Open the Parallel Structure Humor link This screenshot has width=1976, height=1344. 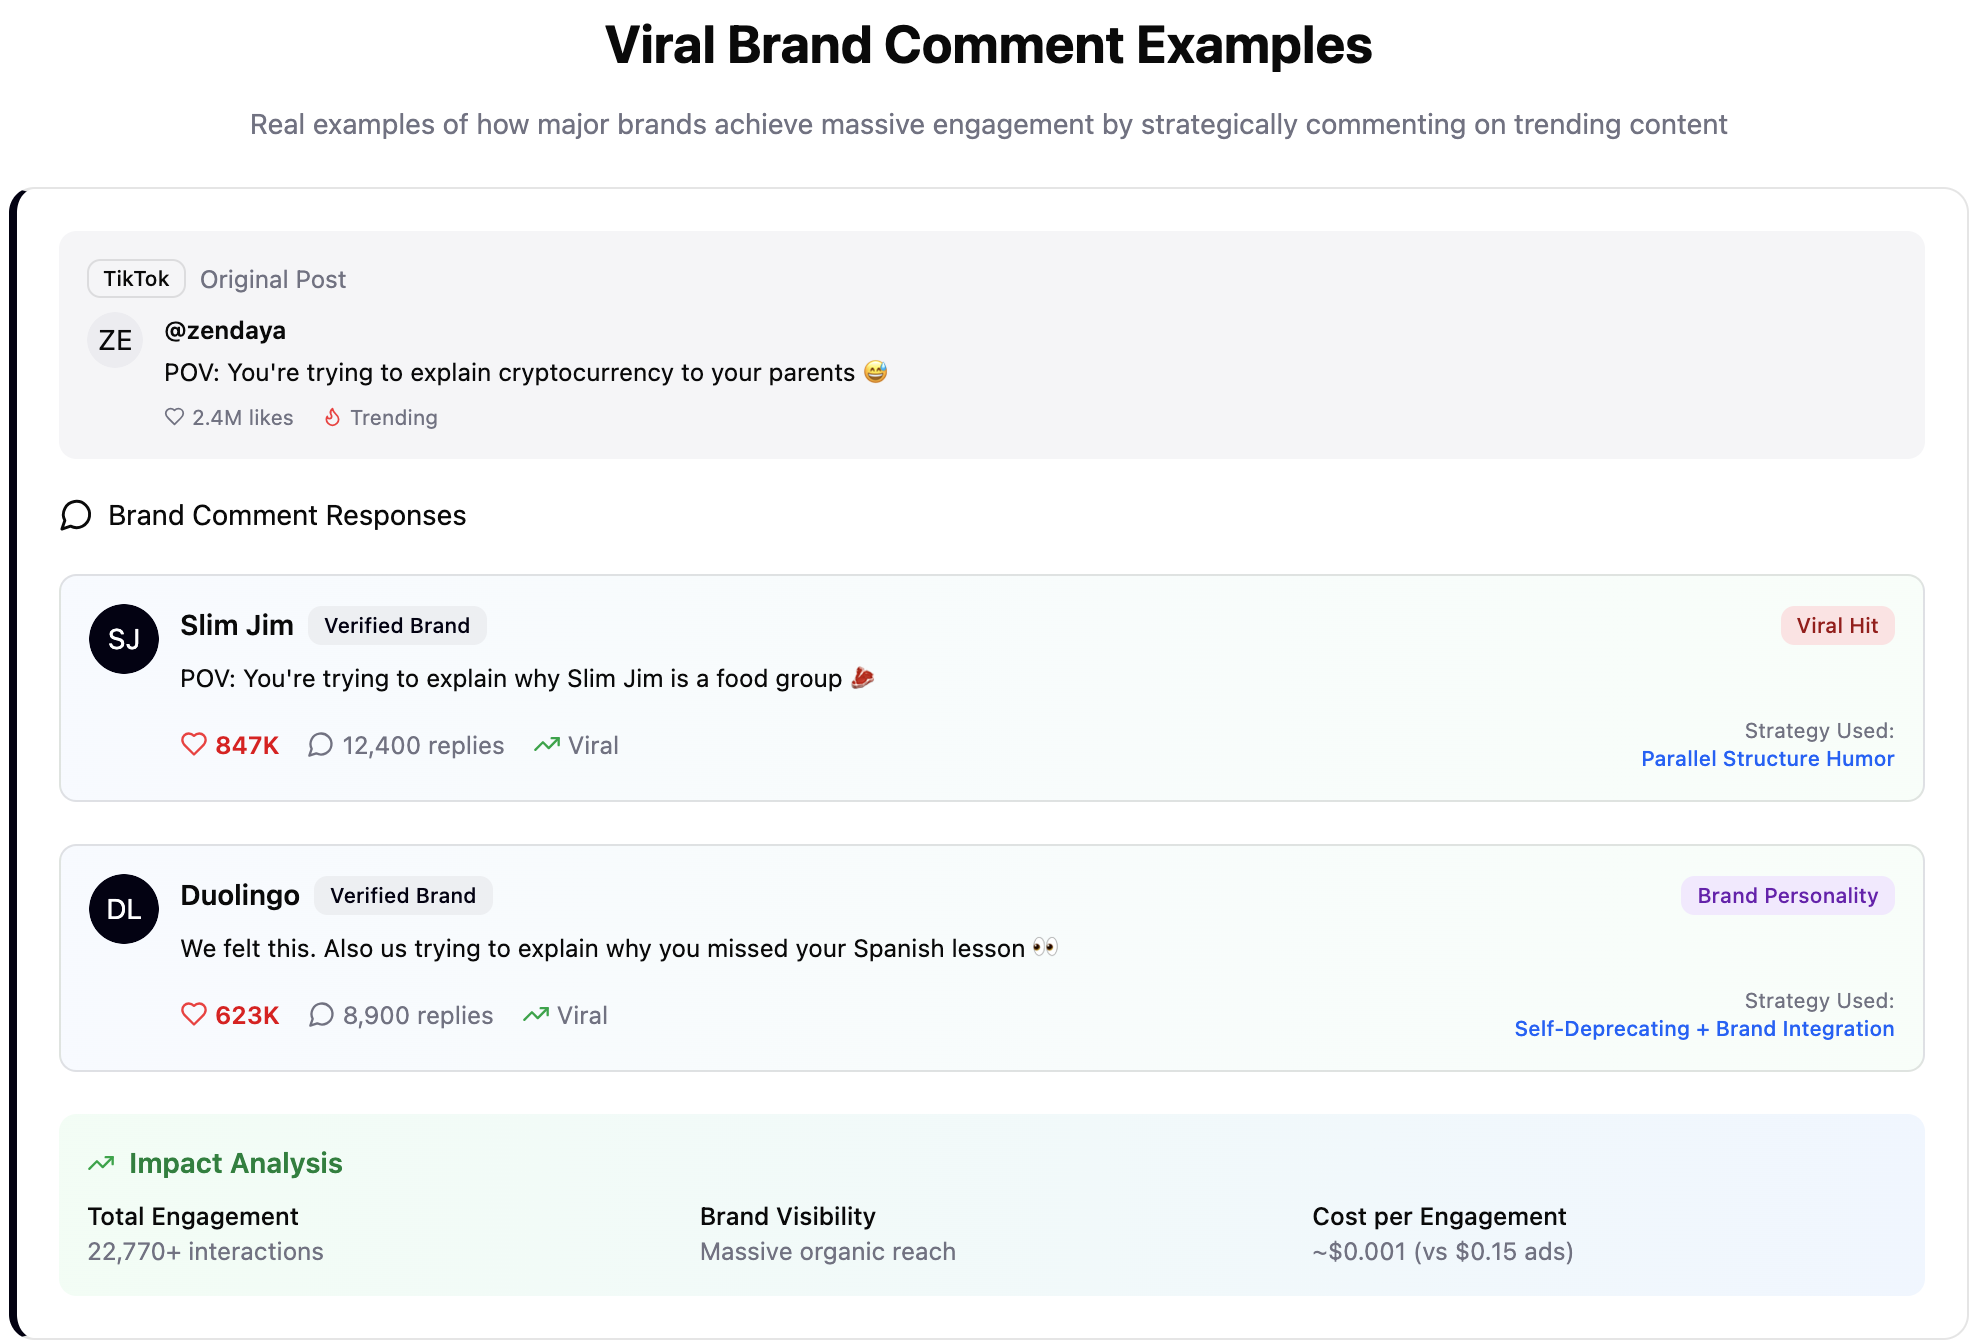tap(1767, 759)
